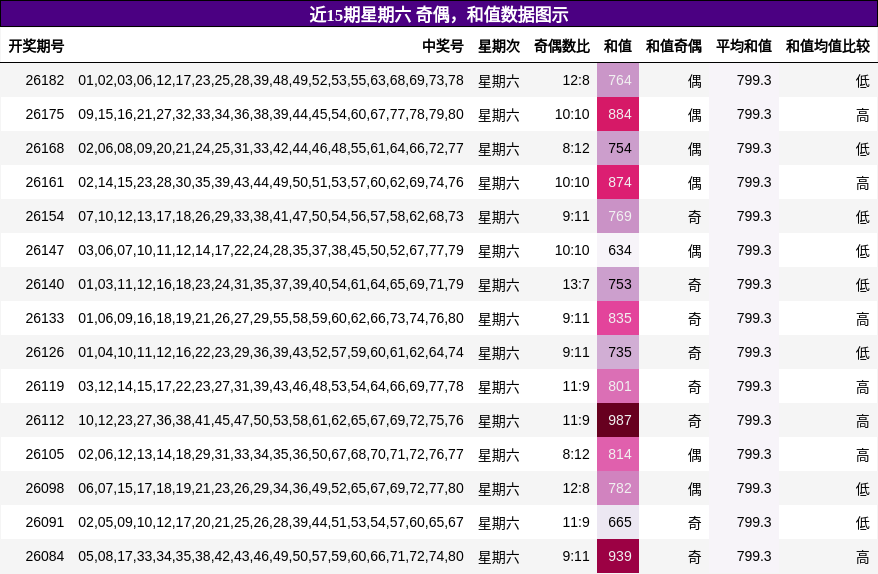Select draw number 26112

(45, 420)
